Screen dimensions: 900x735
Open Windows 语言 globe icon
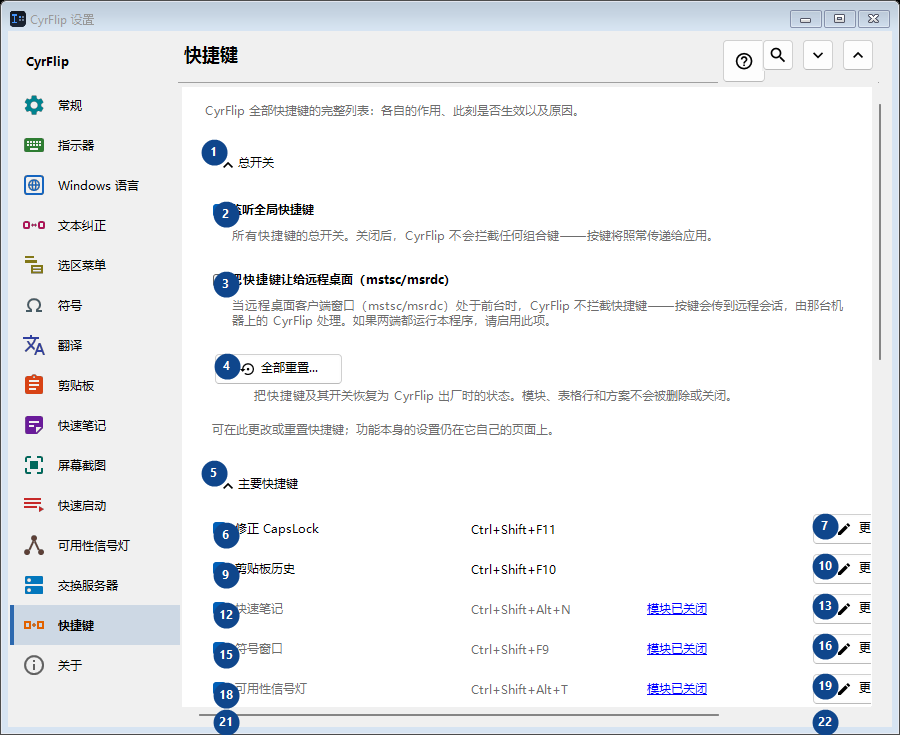point(34,185)
